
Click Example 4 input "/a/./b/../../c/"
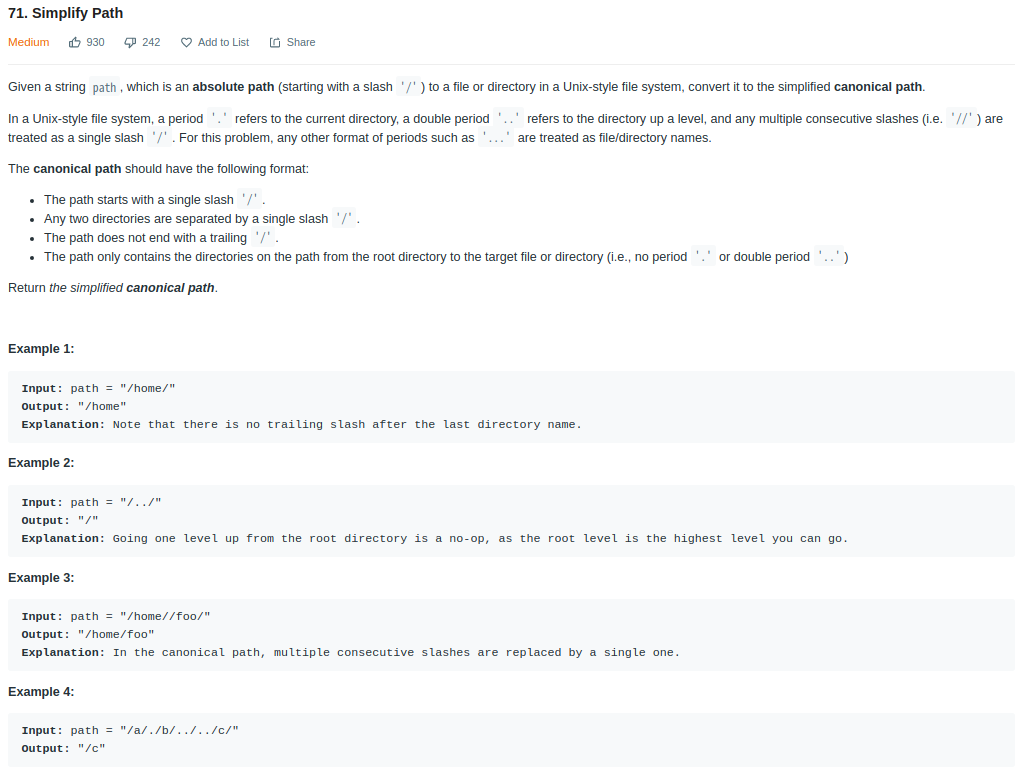[130, 731]
